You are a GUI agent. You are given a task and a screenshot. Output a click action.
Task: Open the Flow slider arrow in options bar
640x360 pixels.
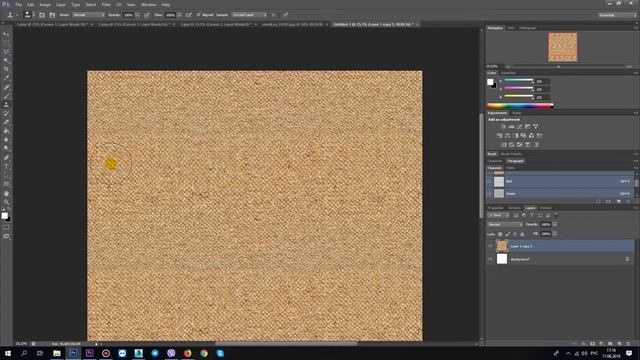pos(179,15)
